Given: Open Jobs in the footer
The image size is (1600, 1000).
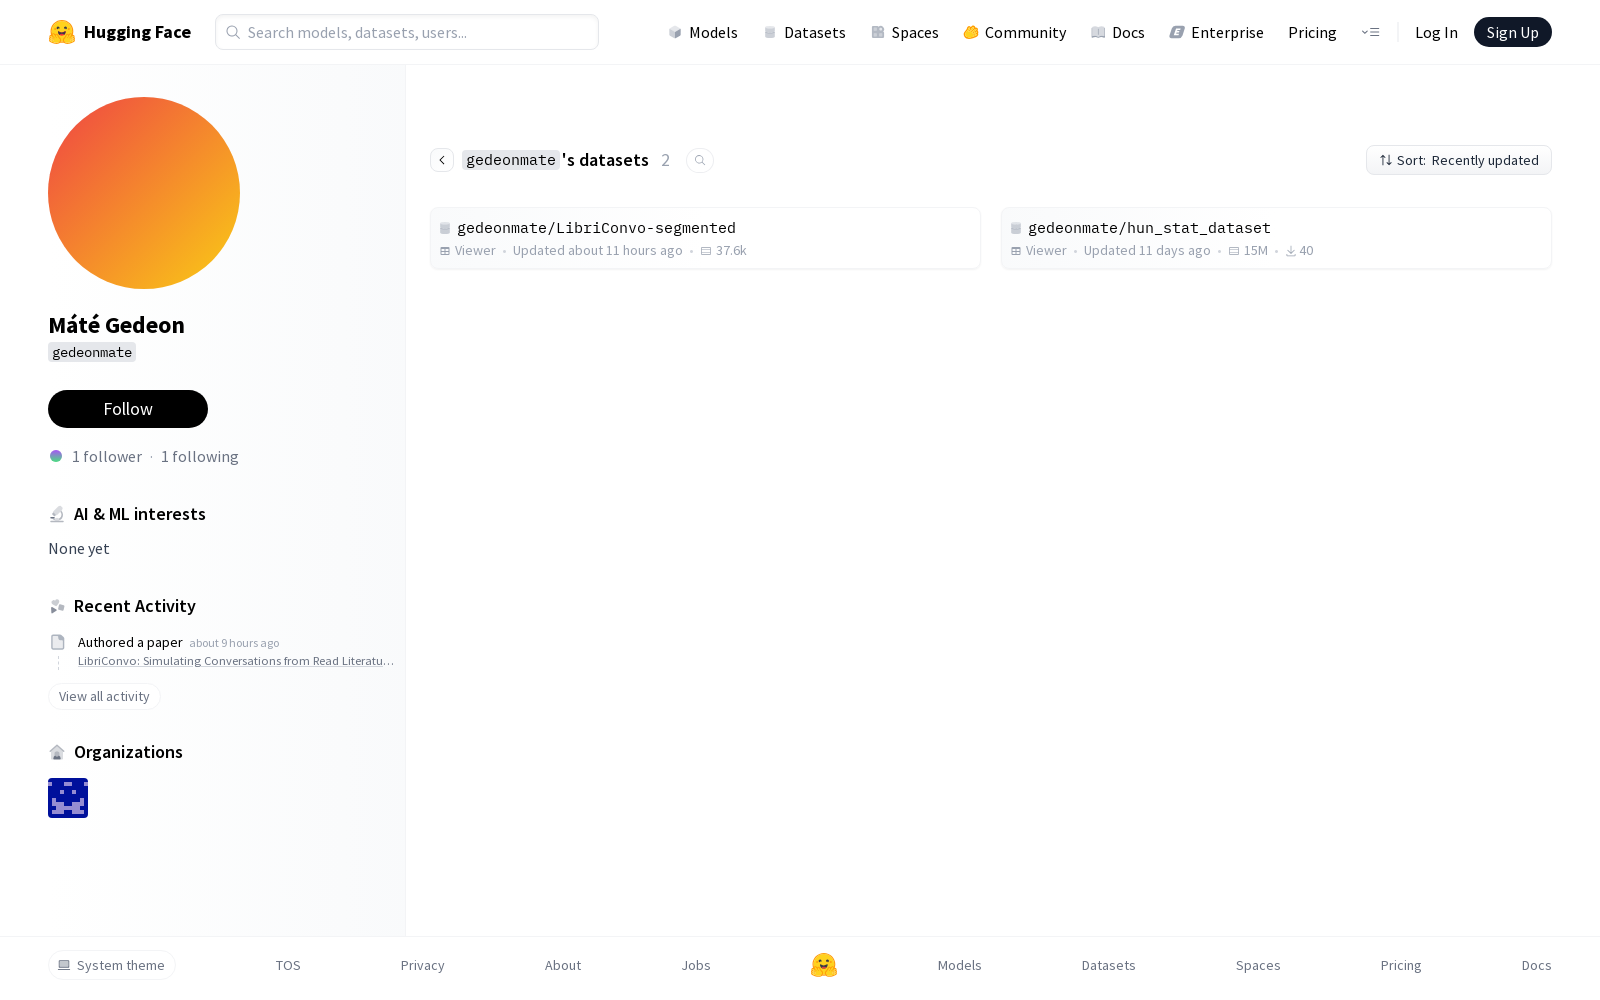Looking at the screenshot, I should pos(696,965).
